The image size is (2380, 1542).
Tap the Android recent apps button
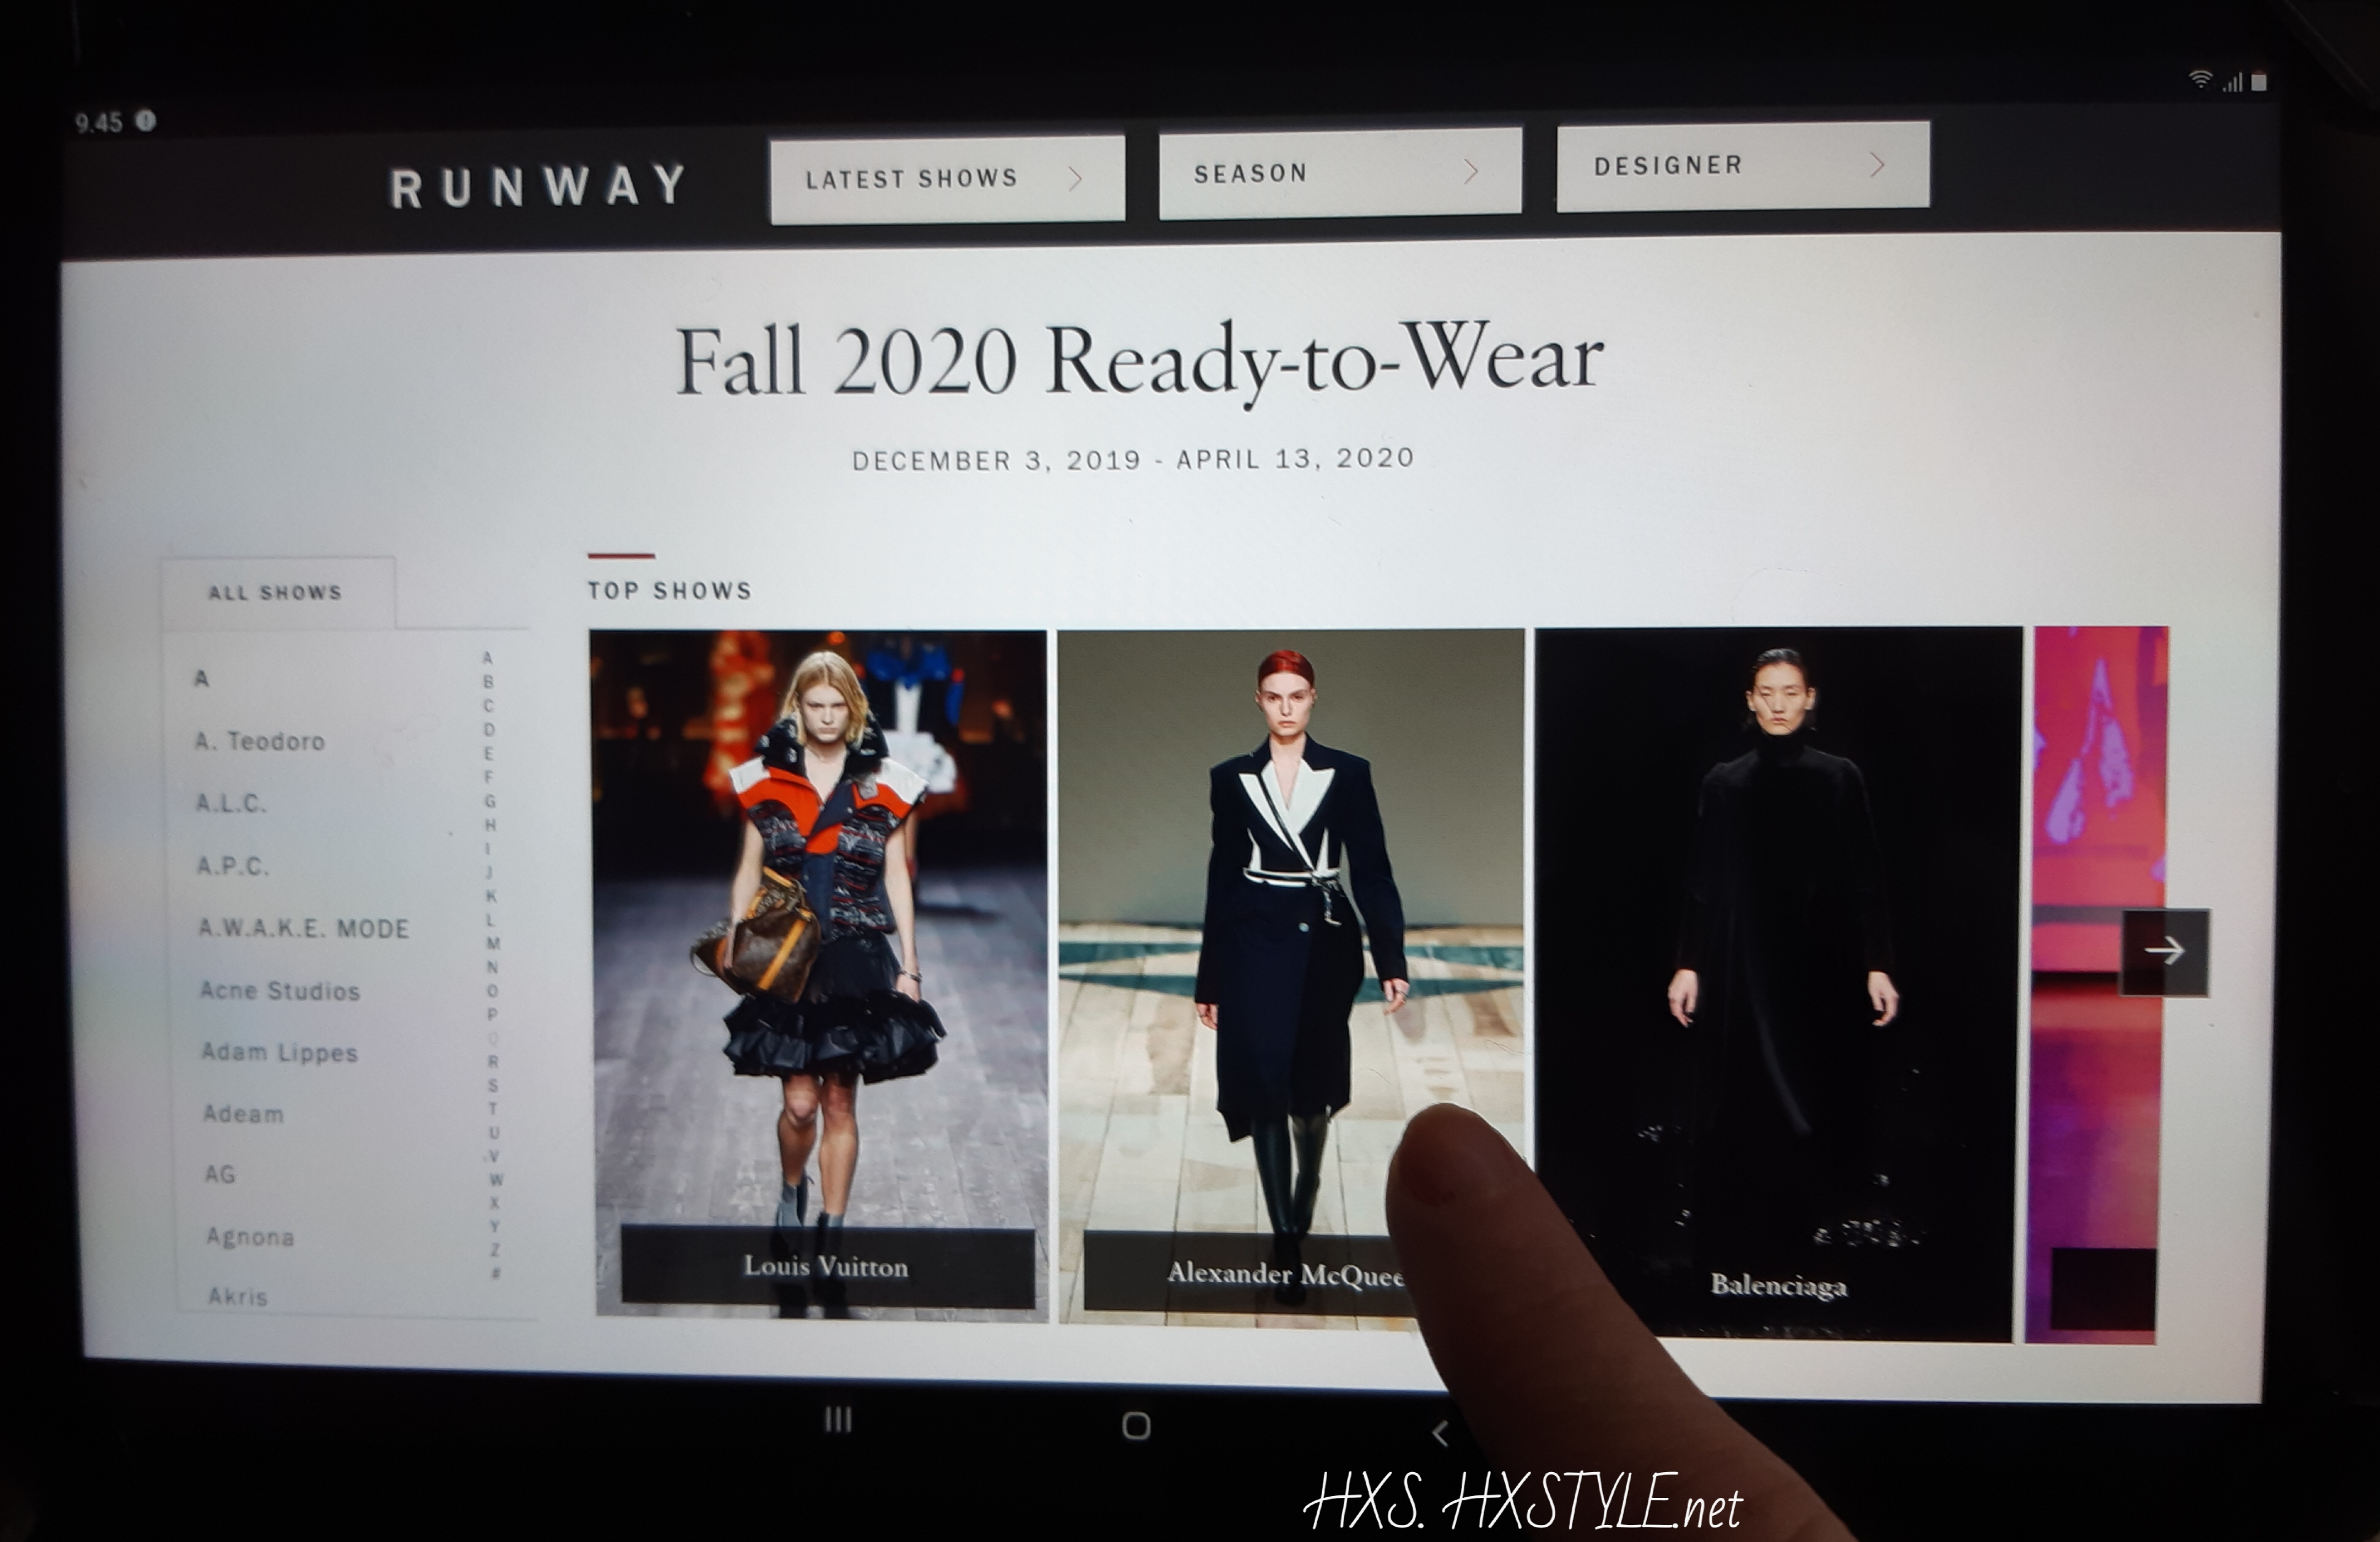(838, 1419)
